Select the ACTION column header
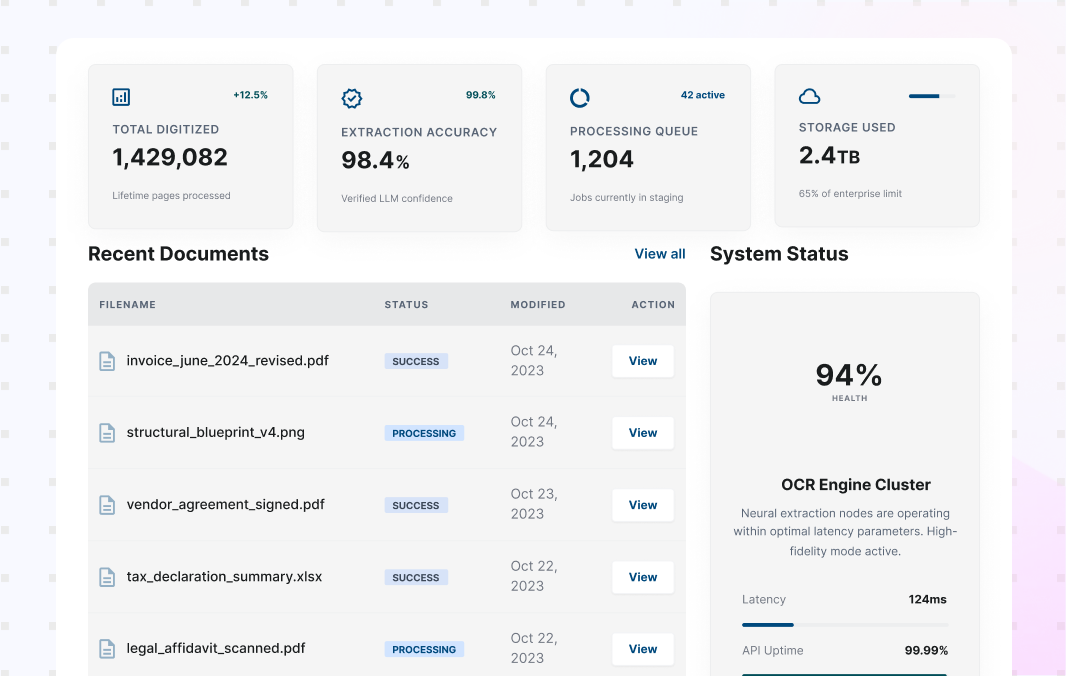1066x676 pixels. [653, 305]
